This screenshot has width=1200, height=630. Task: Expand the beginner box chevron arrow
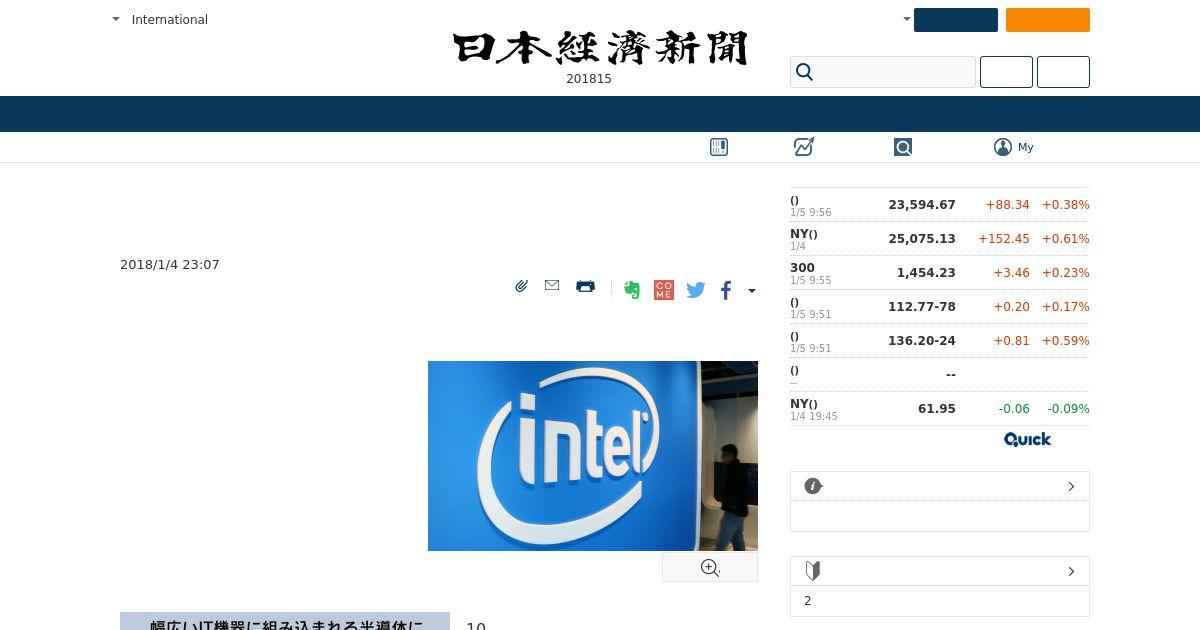point(1071,571)
